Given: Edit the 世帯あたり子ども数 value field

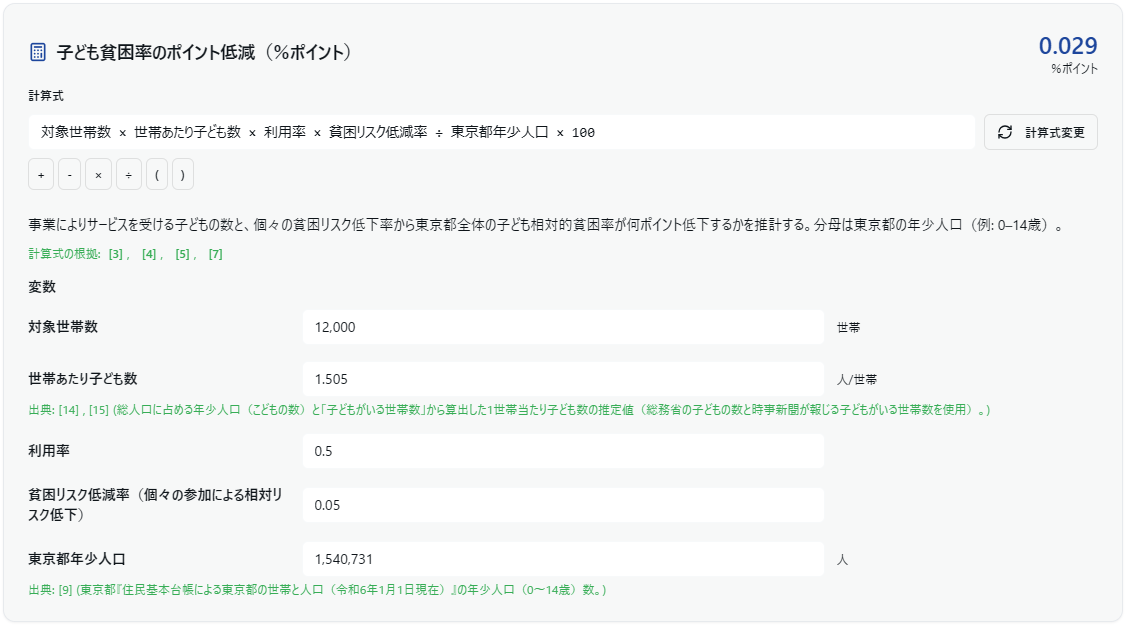Looking at the screenshot, I should coord(562,379).
